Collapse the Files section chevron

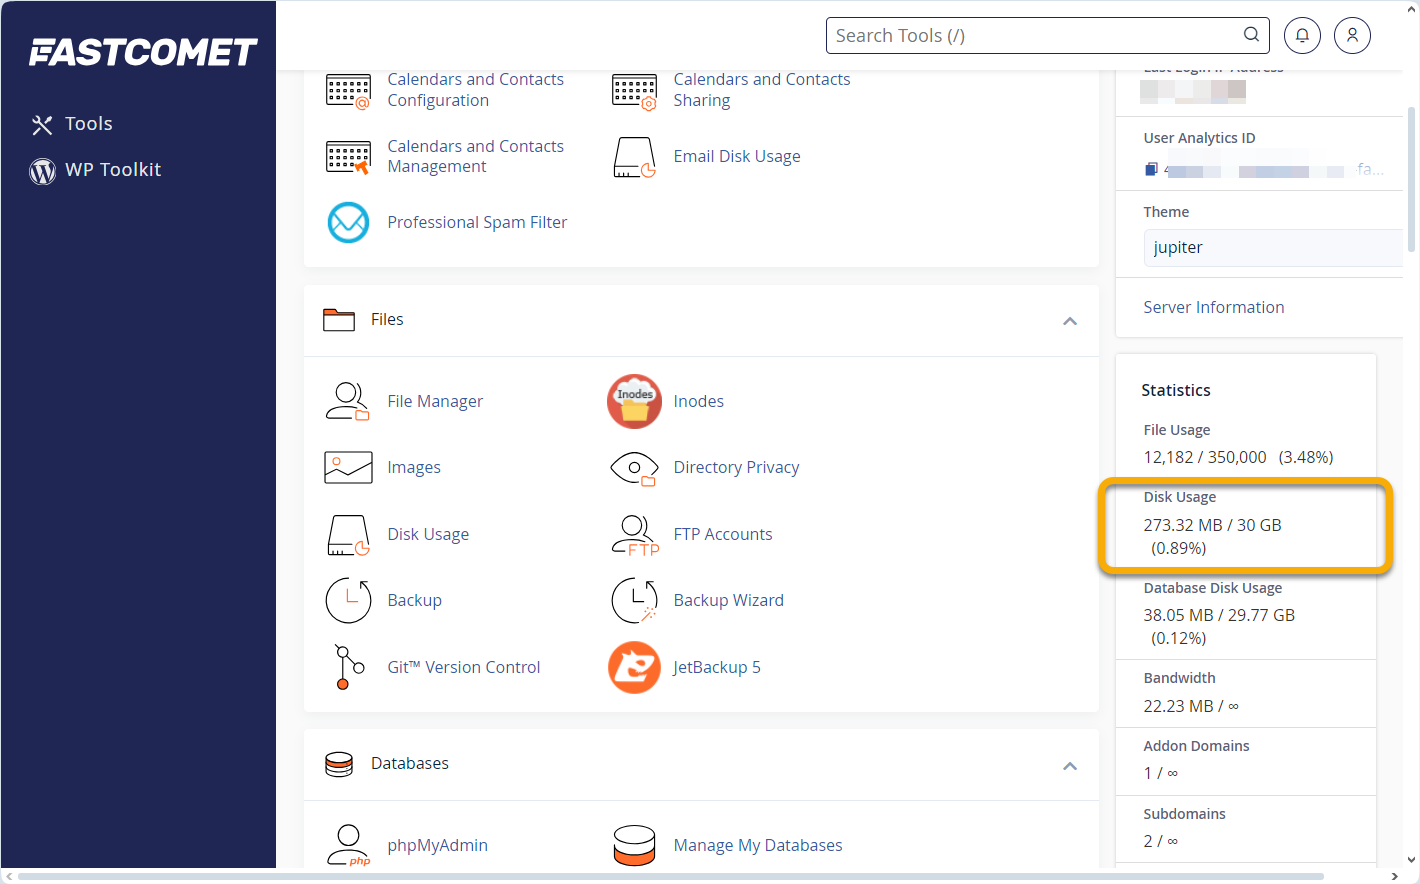[1070, 321]
